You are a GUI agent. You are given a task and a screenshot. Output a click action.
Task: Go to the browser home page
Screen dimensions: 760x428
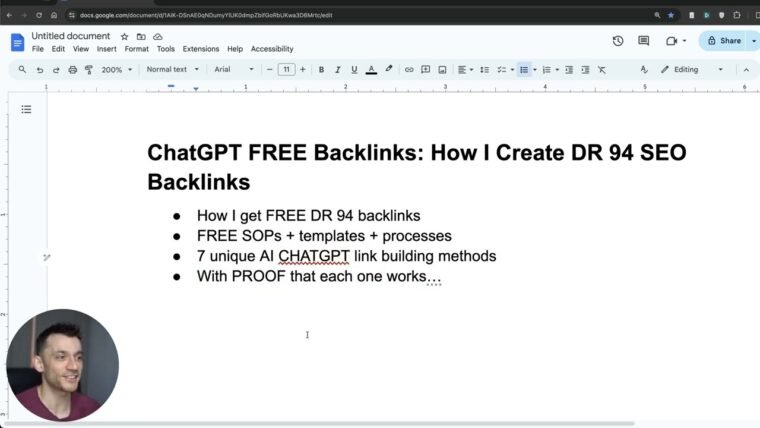coord(54,15)
